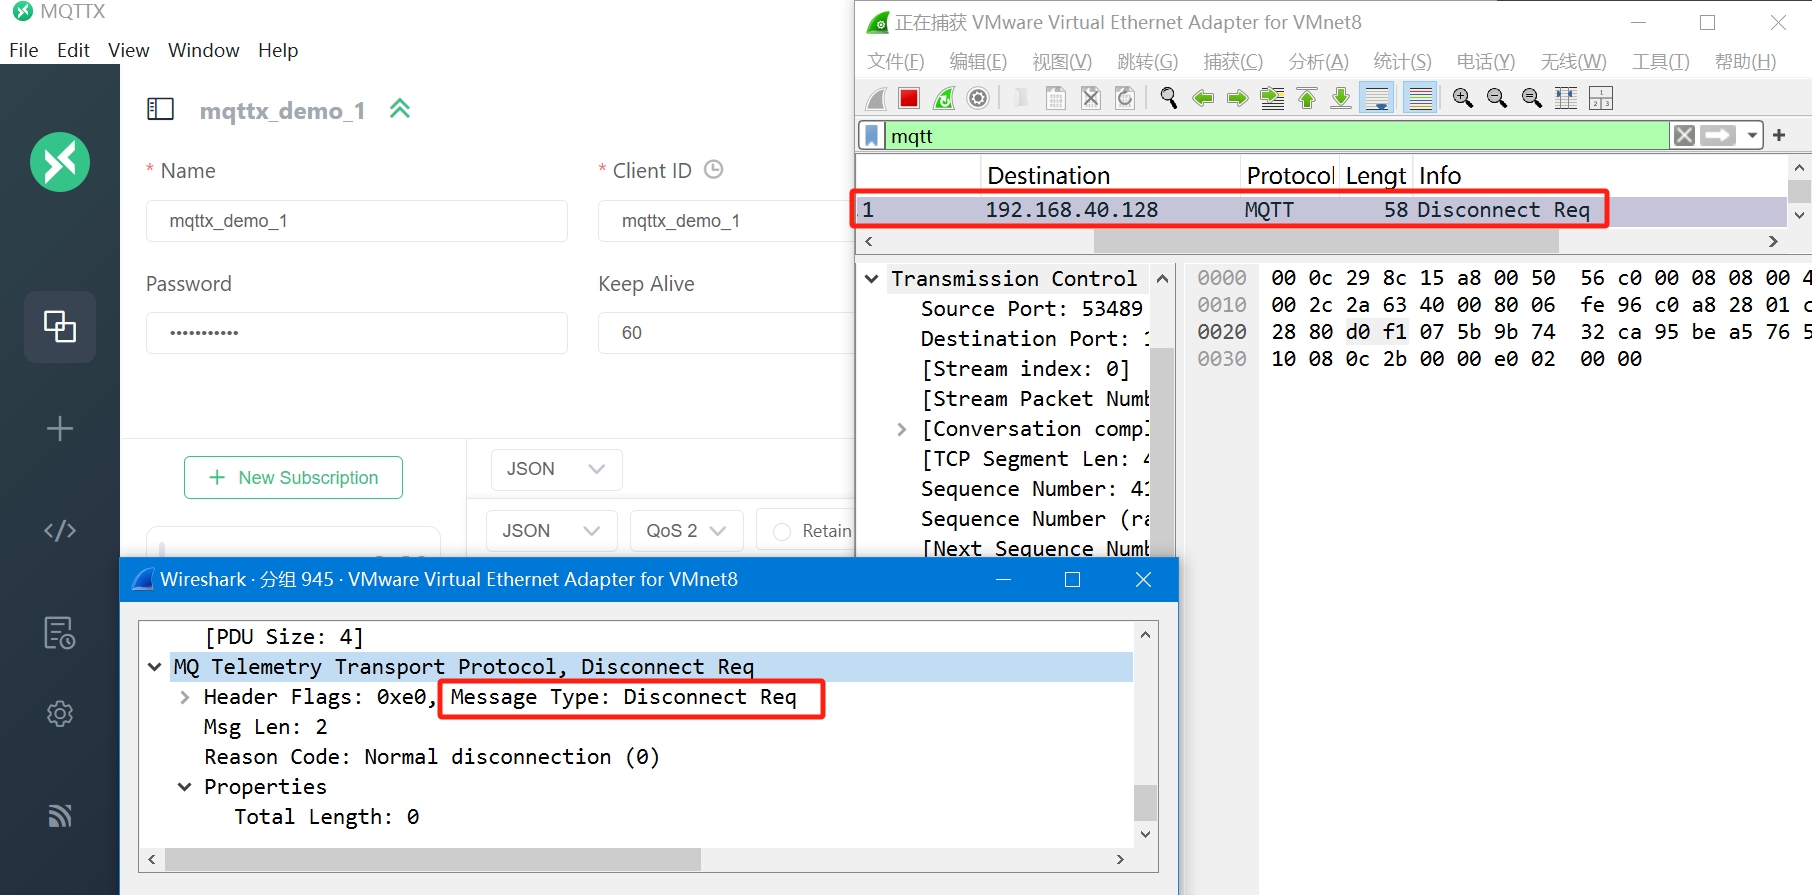
Task: Open Wireshark 统计(S) menu
Action: (1403, 62)
